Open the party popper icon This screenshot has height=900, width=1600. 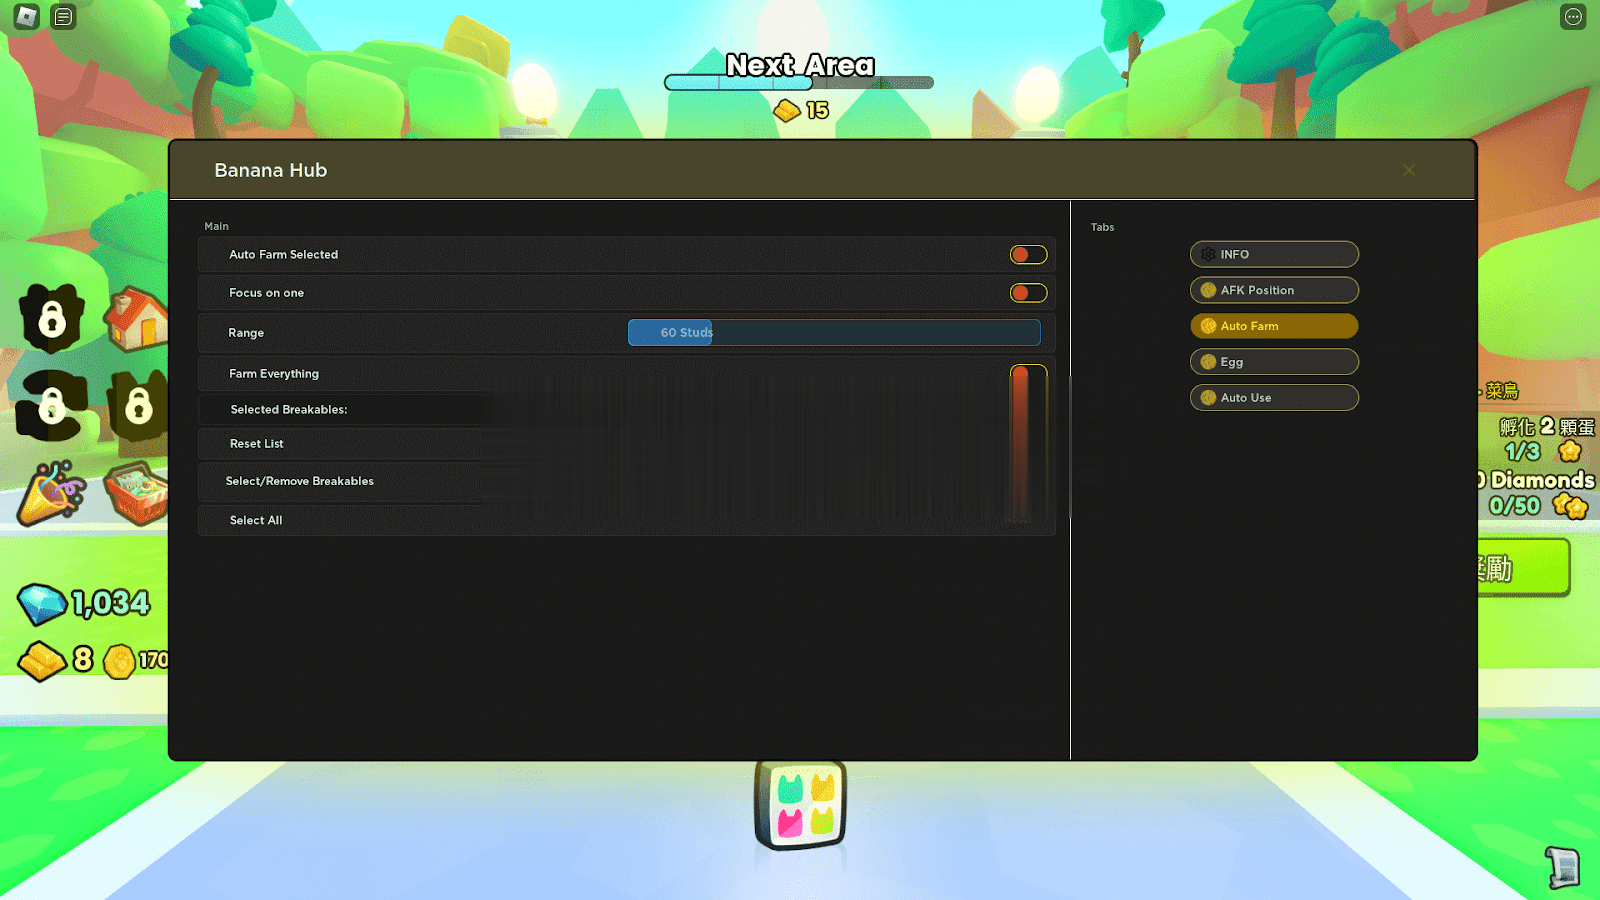pyautogui.click(x=52, y=492)
